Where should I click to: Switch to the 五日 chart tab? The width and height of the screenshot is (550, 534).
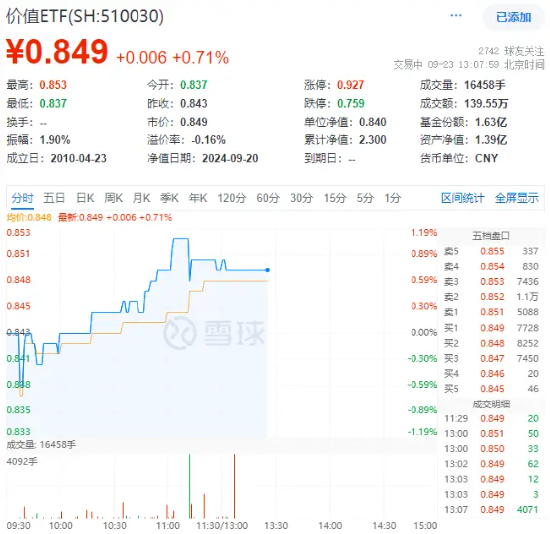54,198
